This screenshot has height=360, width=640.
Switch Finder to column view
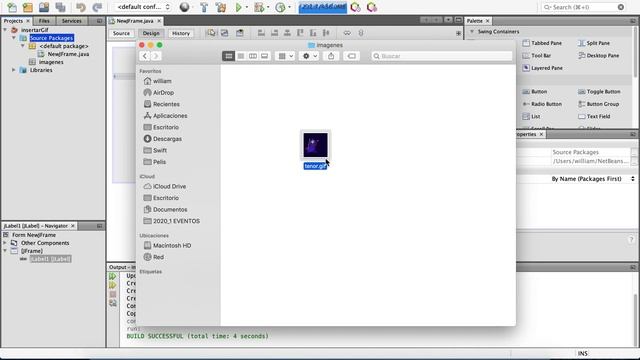253,56
